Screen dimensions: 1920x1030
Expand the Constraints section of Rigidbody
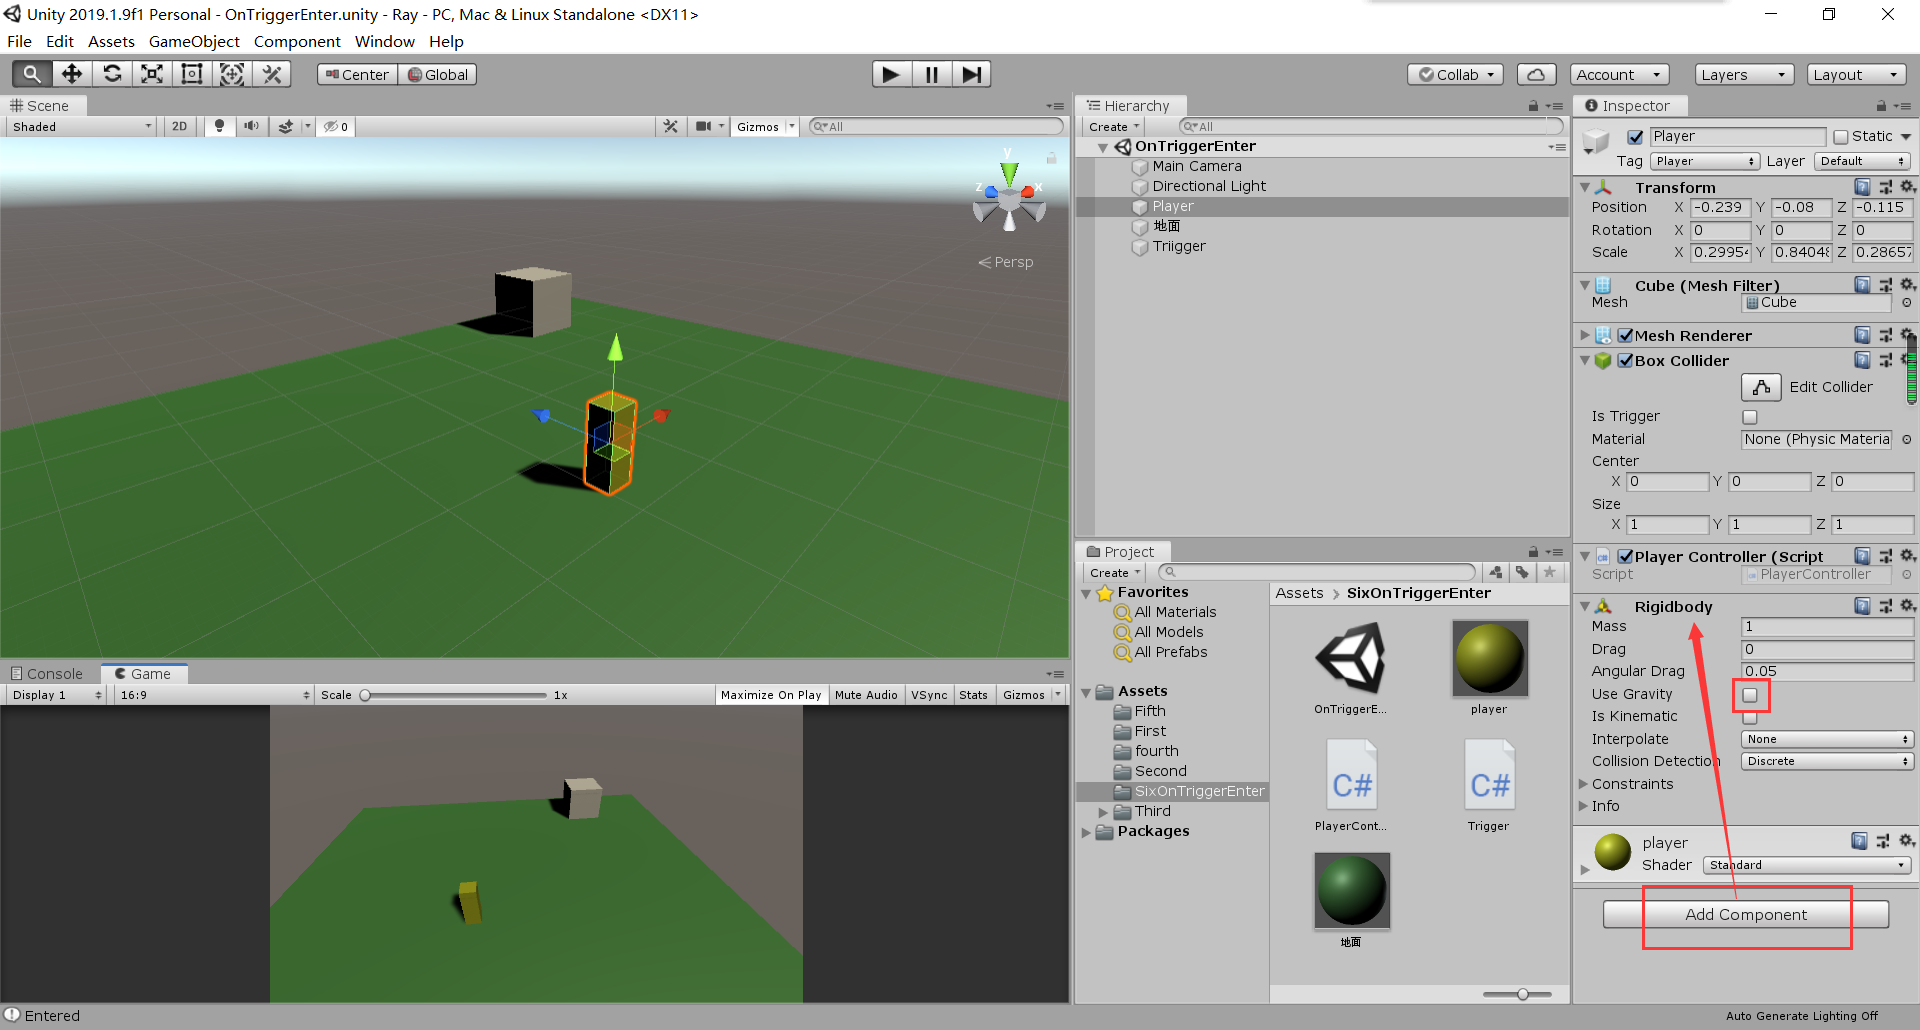[1585, 784]
